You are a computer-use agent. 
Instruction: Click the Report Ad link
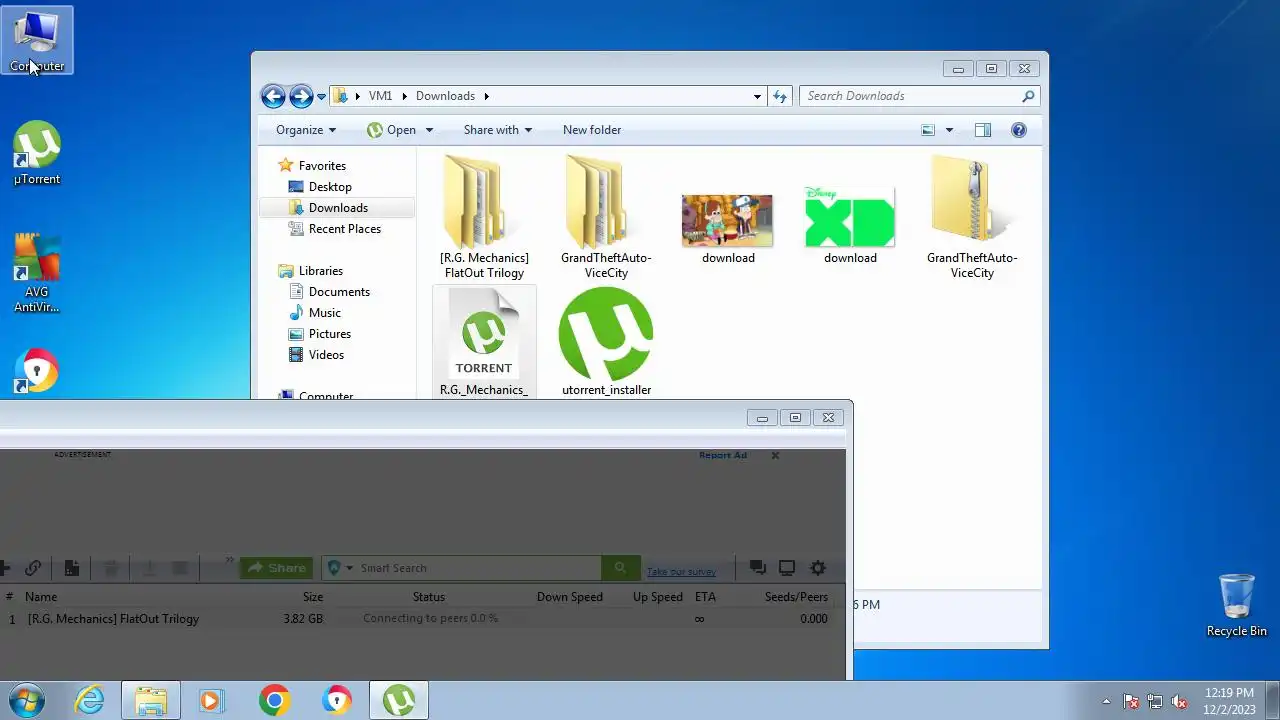pos(723,455)
